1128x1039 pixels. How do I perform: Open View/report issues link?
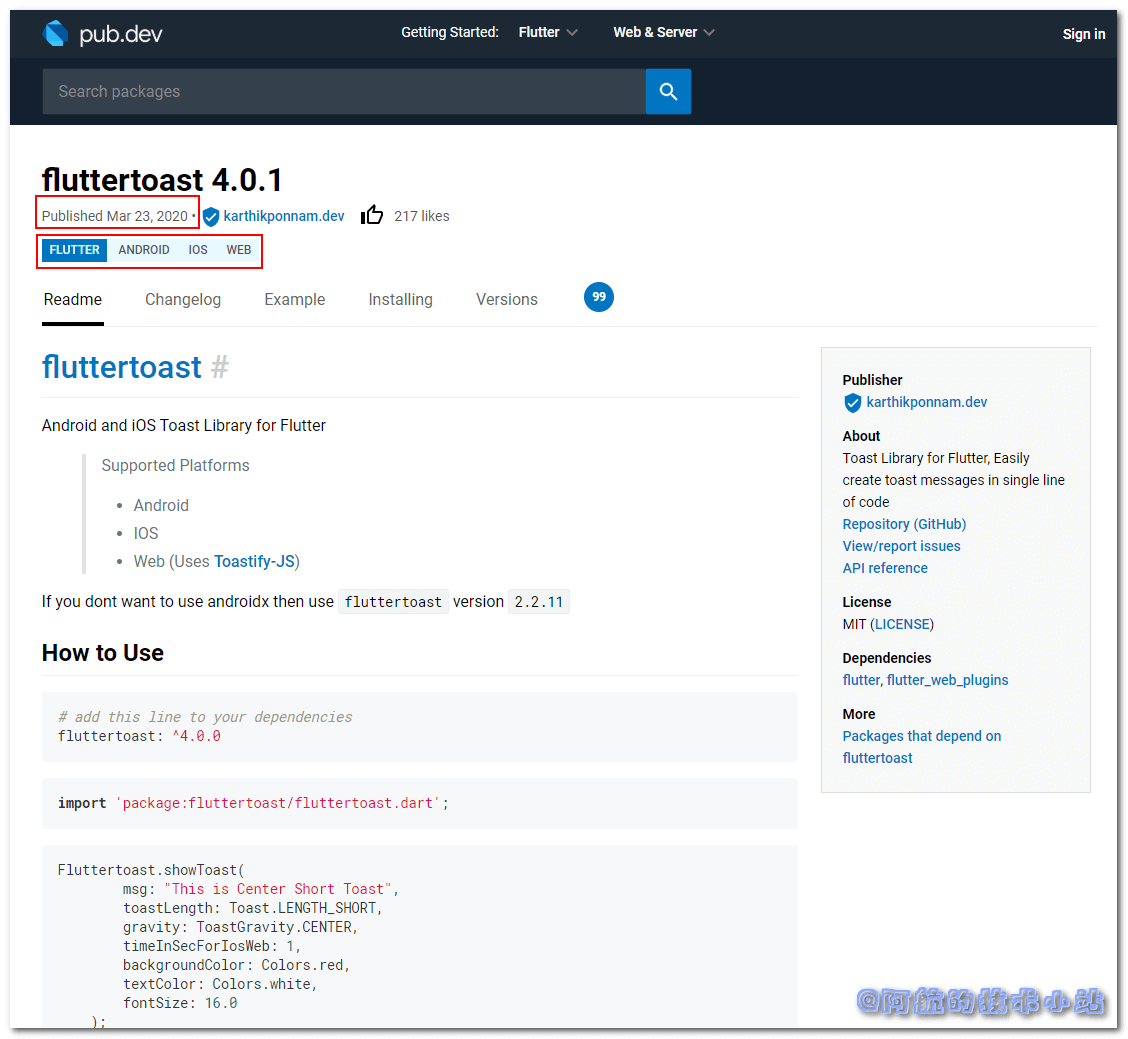coord(901,546)
